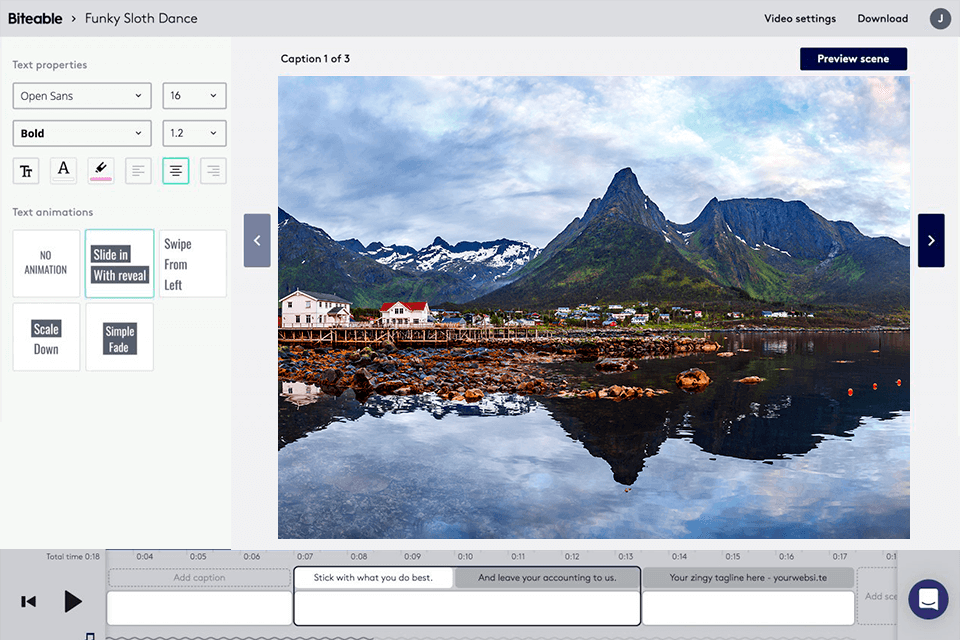
Task: Open Video settings from the top bar
Action: [x=800, y=18]
